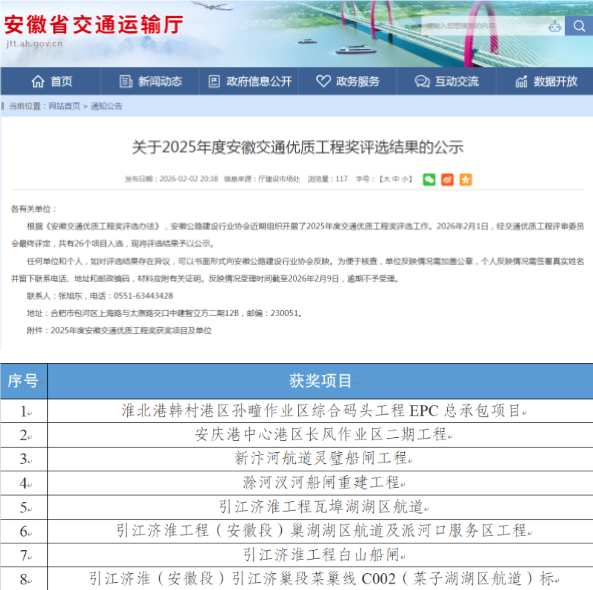Viewport: 593px width, 590px height.
Task: Click the chart icon beside 数据开放
Action: click(522, 81)
